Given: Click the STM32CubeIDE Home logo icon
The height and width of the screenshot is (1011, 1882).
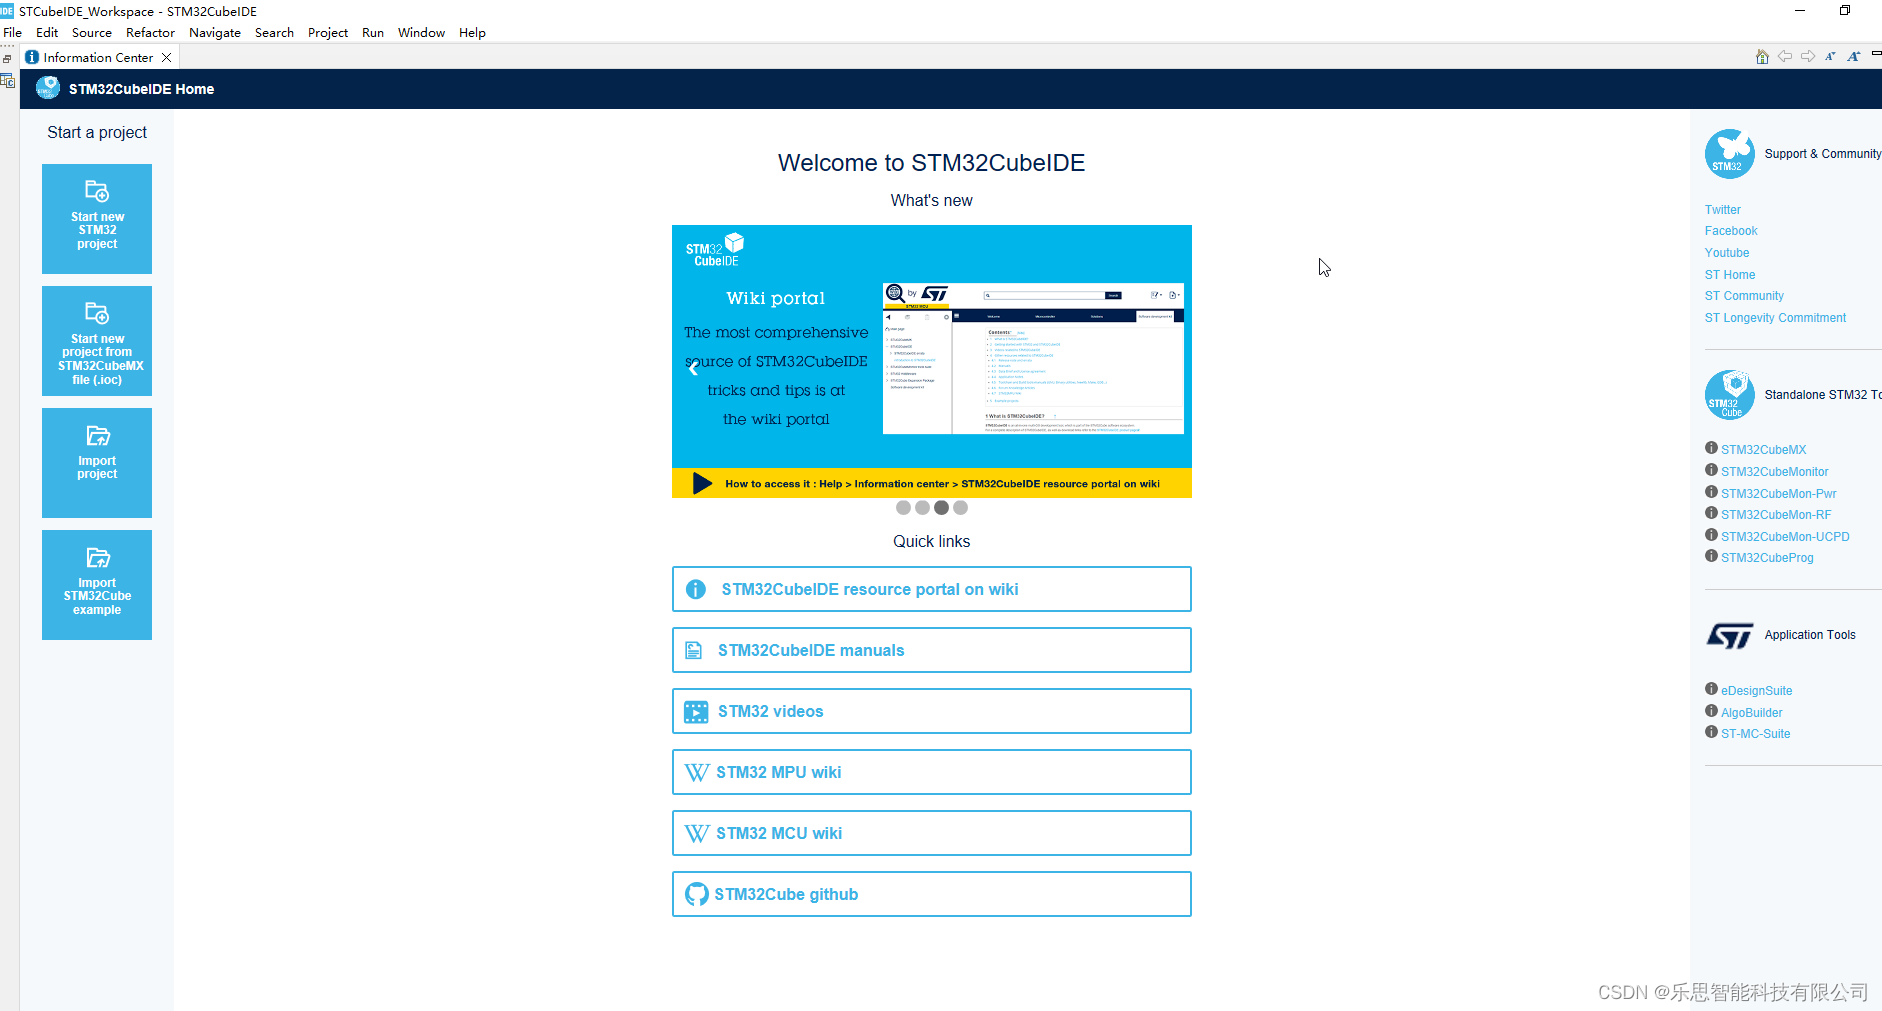Looking at the screenshot, I should pyautogui.click(x=48, y=88).
